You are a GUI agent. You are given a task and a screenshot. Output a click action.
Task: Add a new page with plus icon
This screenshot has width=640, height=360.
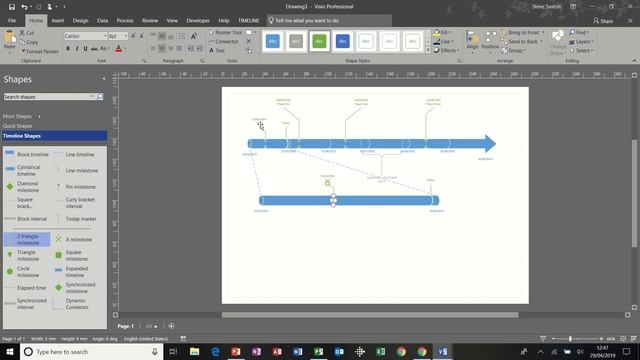coord(171,326)
